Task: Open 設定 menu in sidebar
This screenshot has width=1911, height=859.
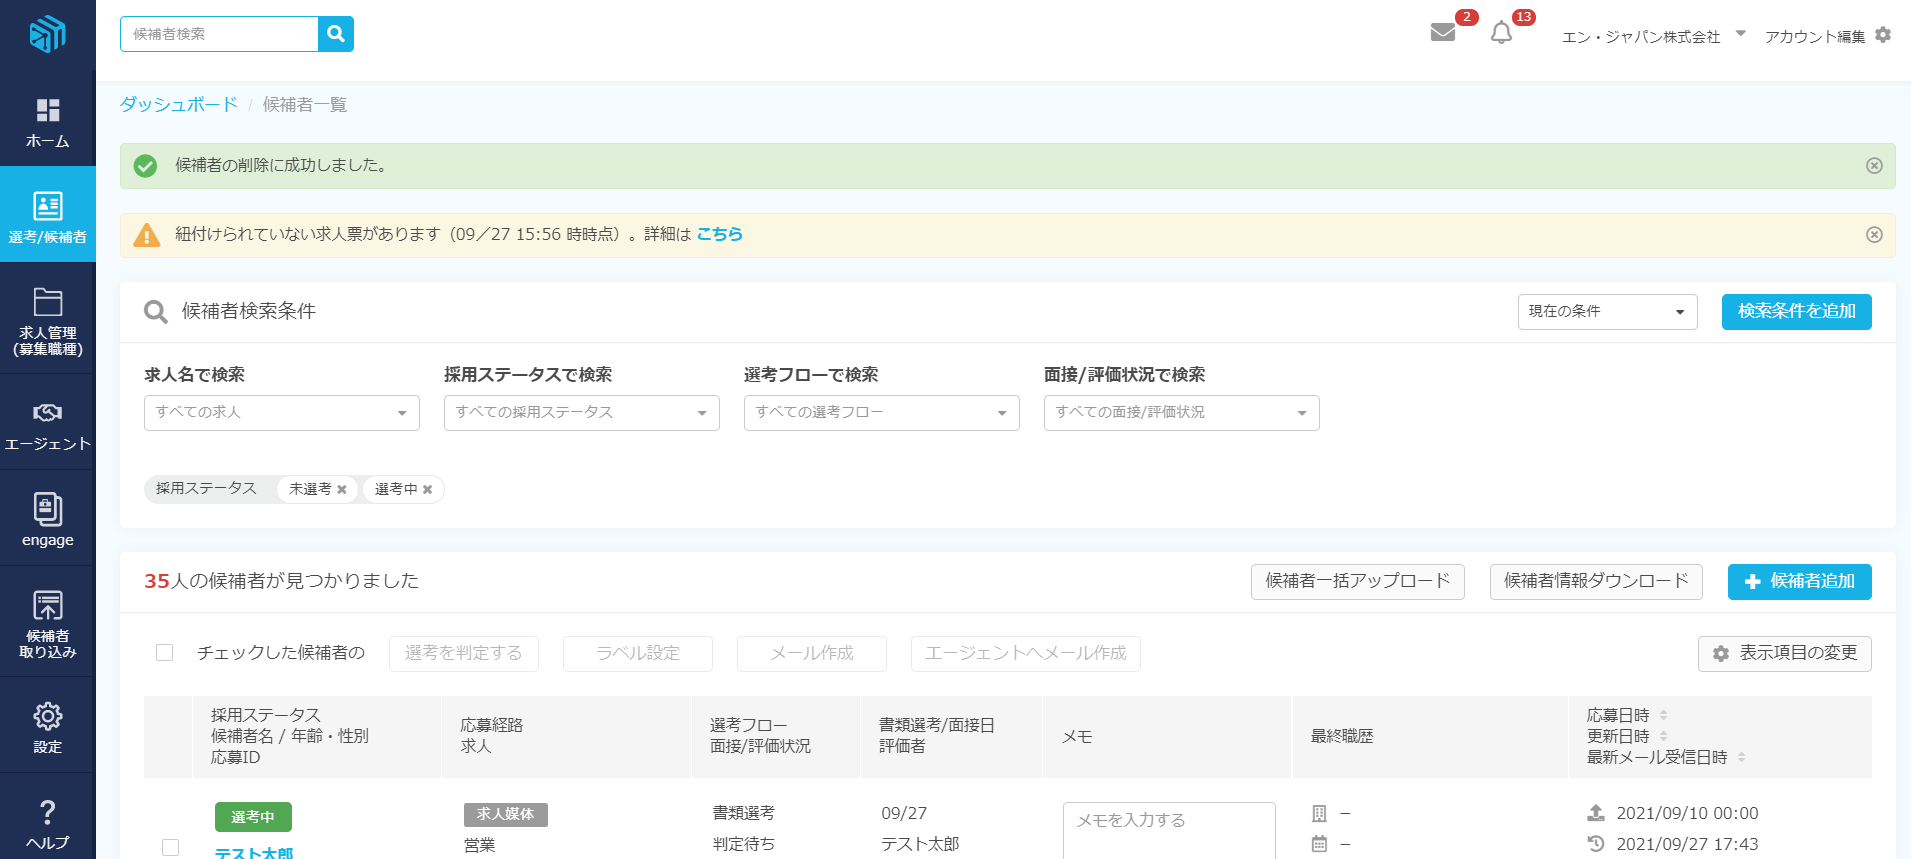Action: 47,727
